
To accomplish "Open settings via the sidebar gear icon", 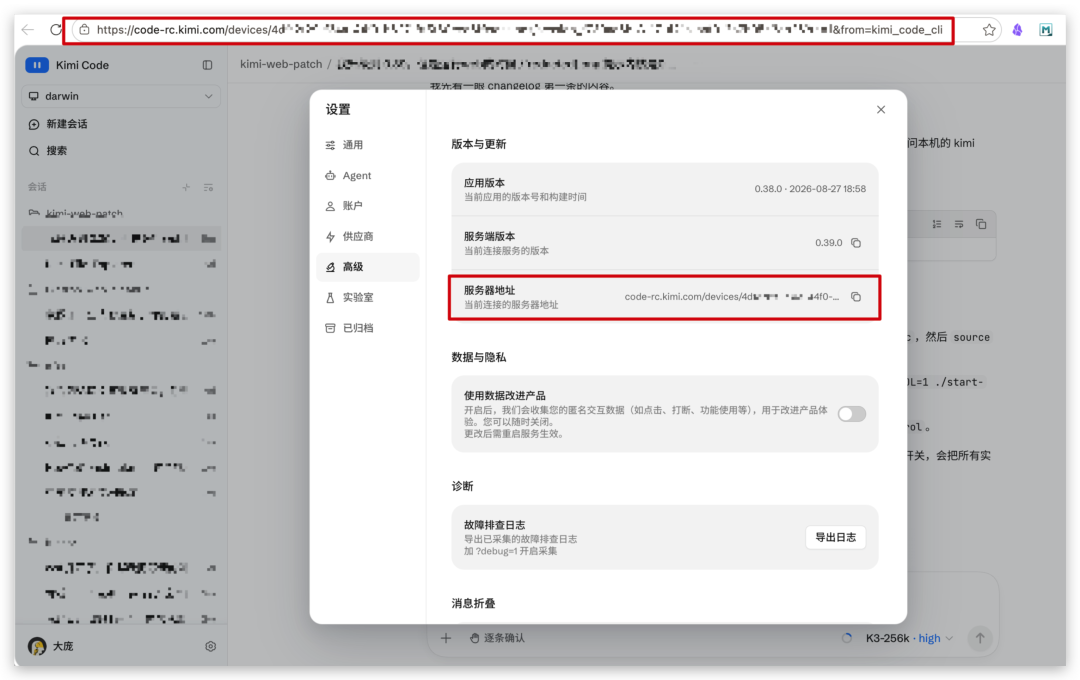I will [x=211, y=646].
